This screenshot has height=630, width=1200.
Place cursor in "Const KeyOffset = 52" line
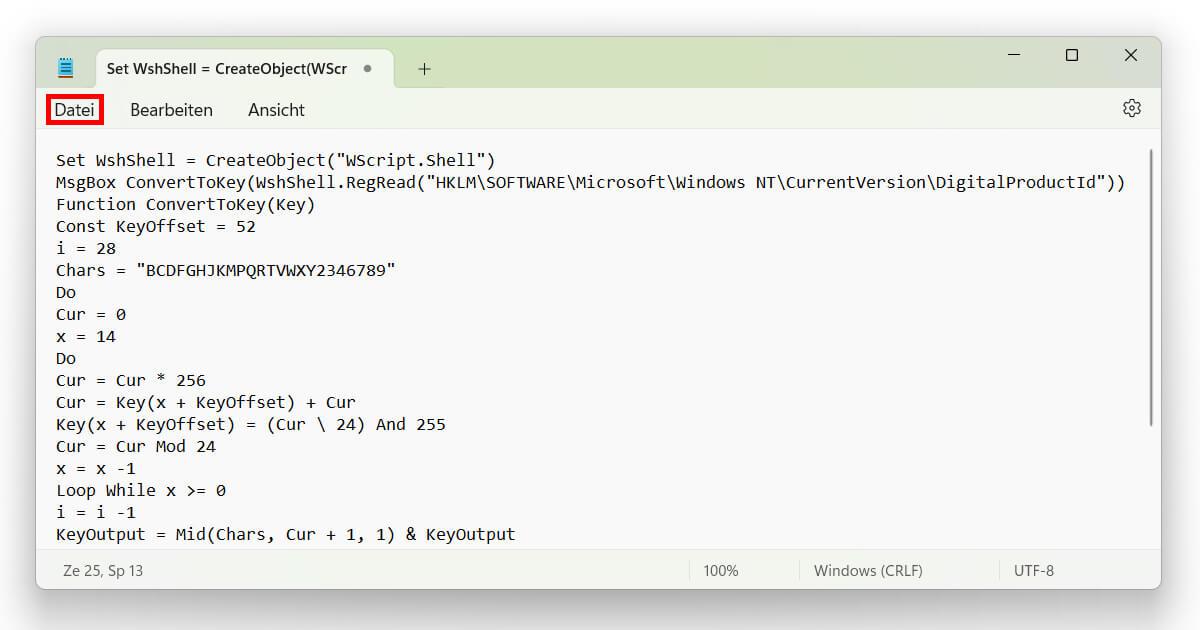click(x=156, y=227)
